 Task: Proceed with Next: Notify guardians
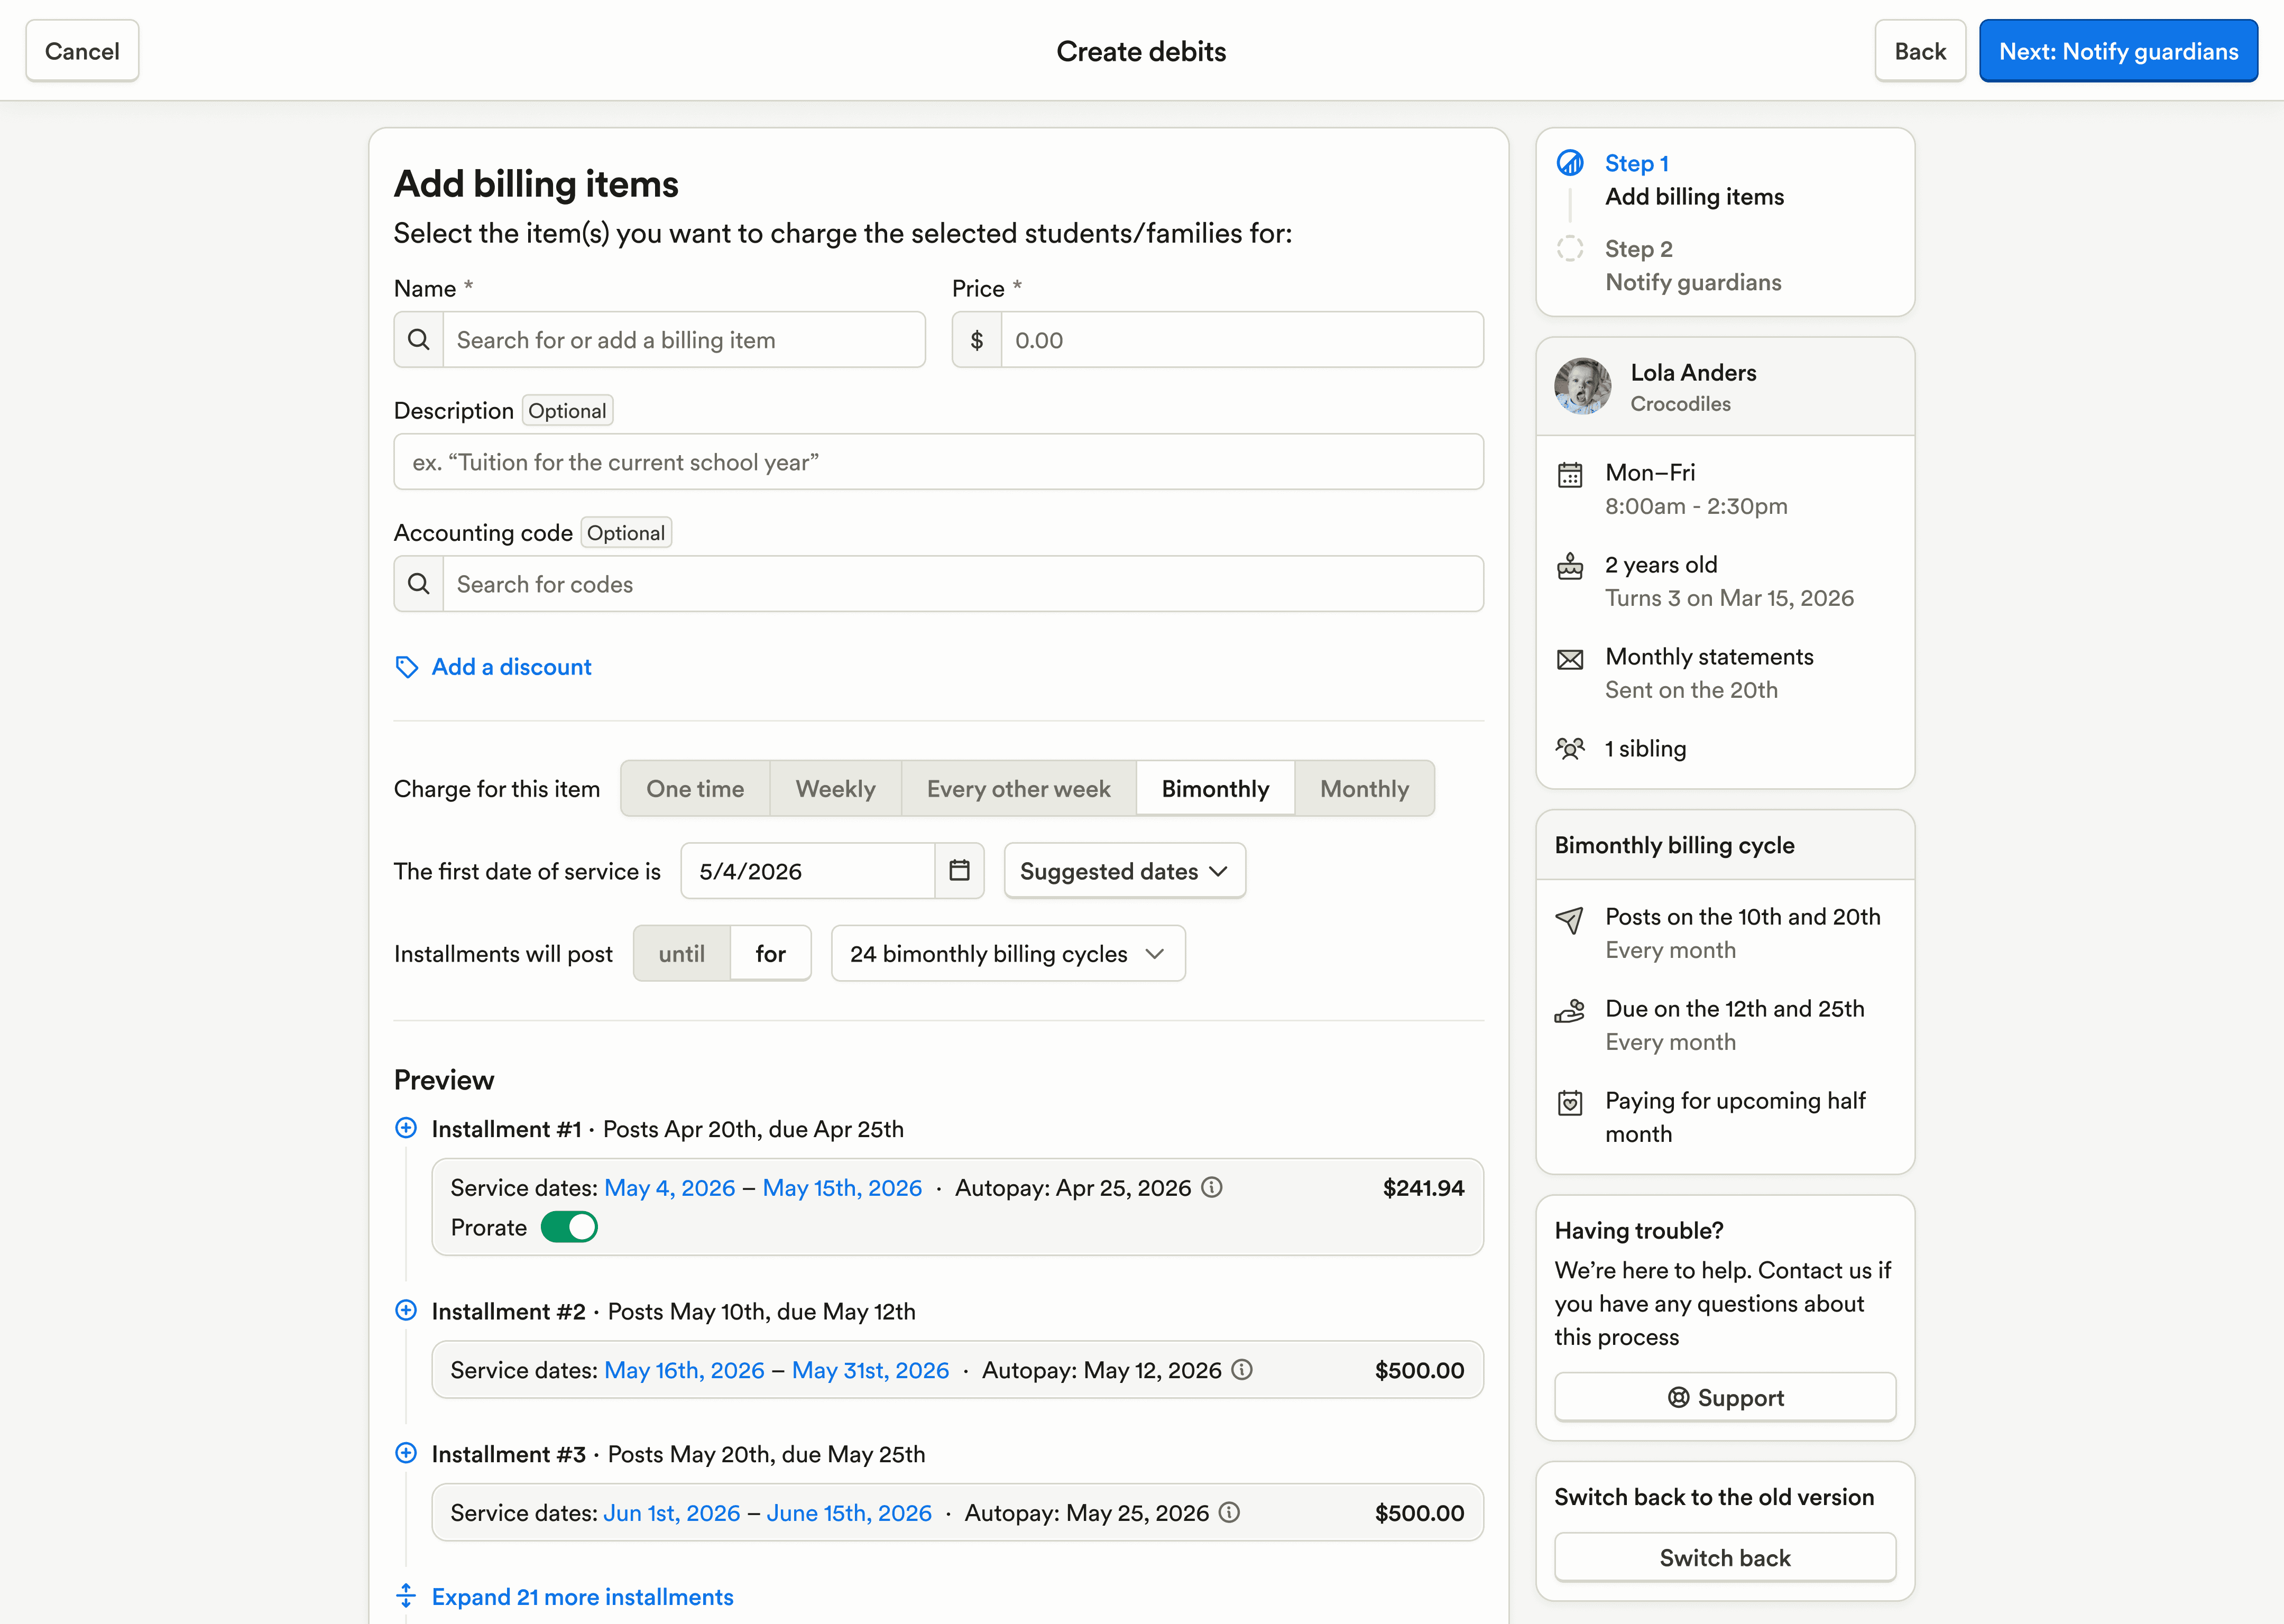[x=2118, y=51]
